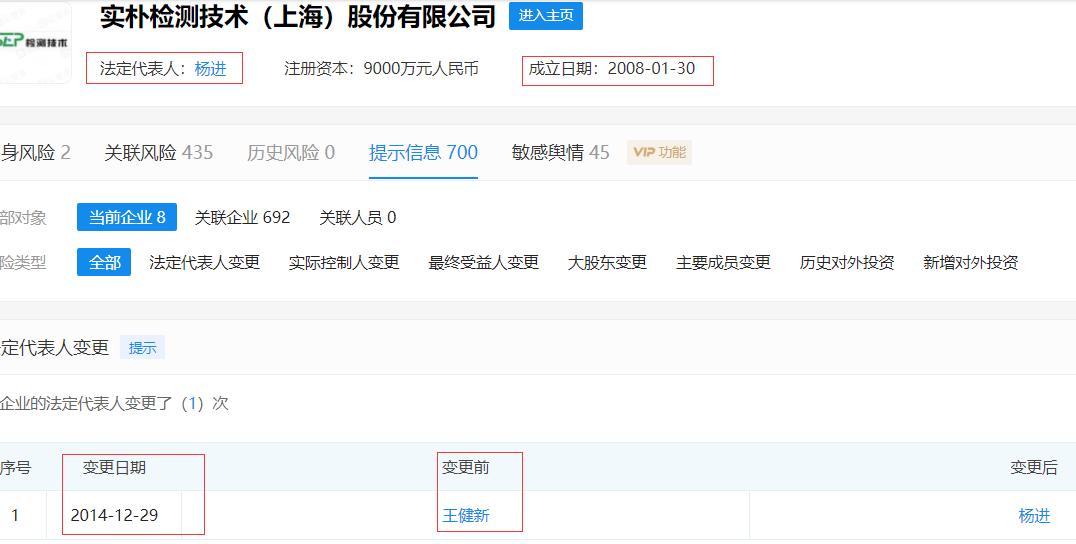1076x544 pixels.
Task: Click the change count (1) link
Action: tap(192, 403)
